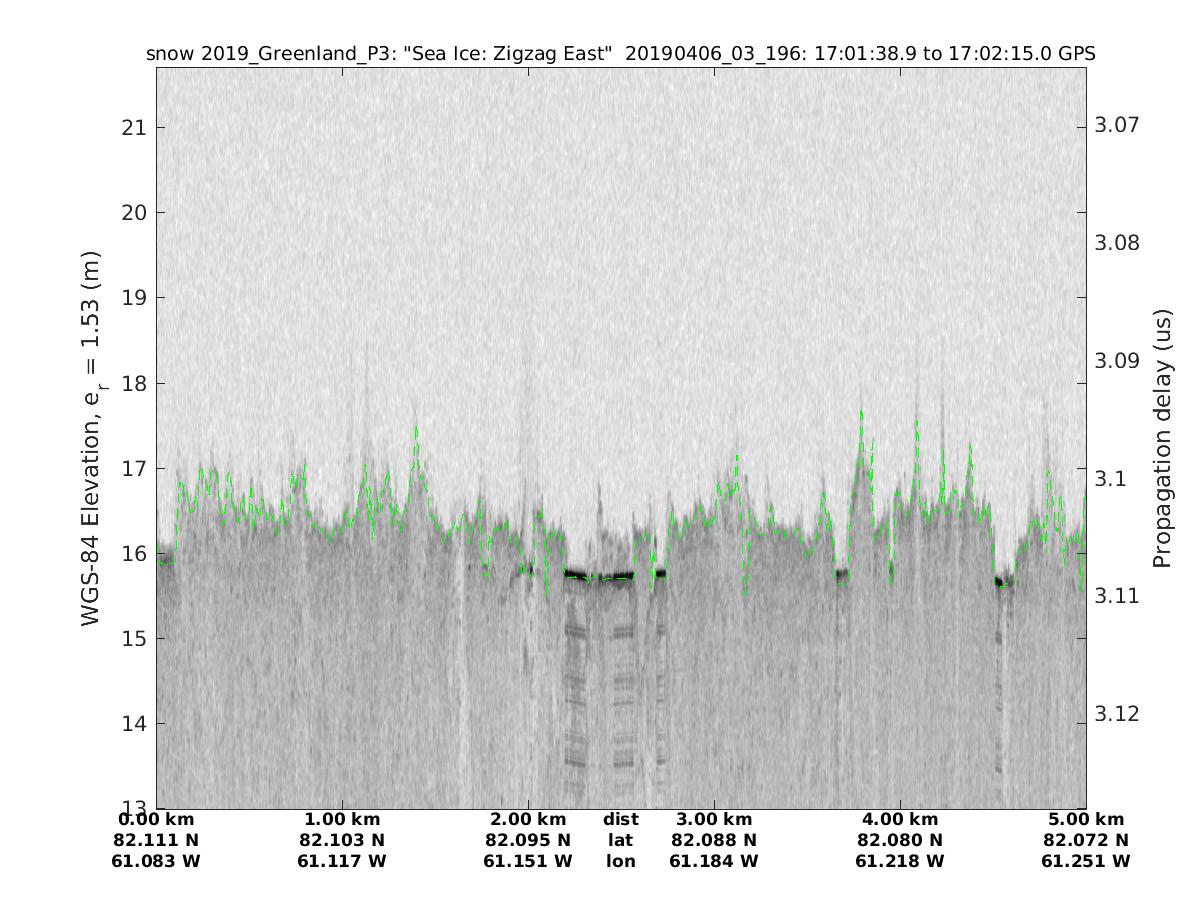Click the "lon" legend label on x-axis
This screenshot has height=900, width=1200.
click(620, 861)
